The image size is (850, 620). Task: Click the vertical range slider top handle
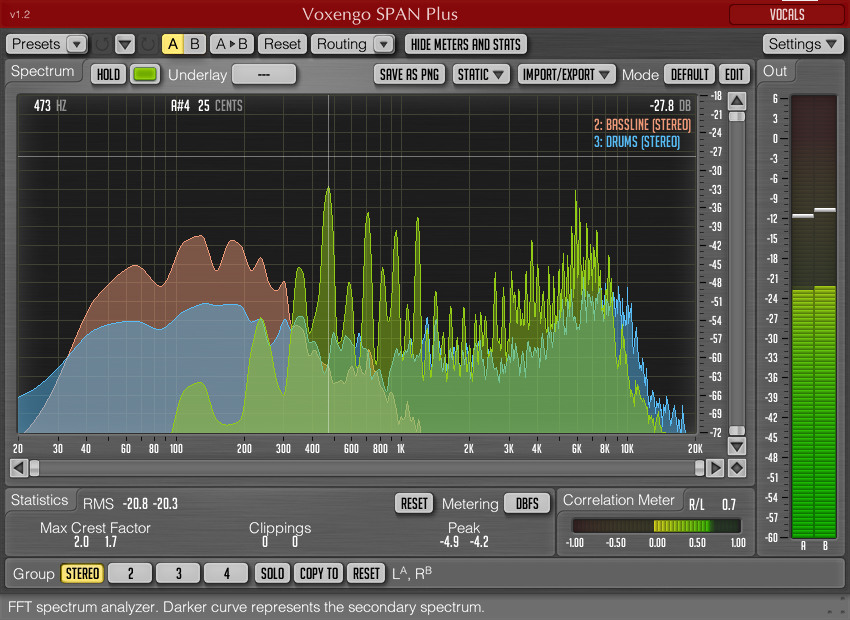[x=737, y=117]
